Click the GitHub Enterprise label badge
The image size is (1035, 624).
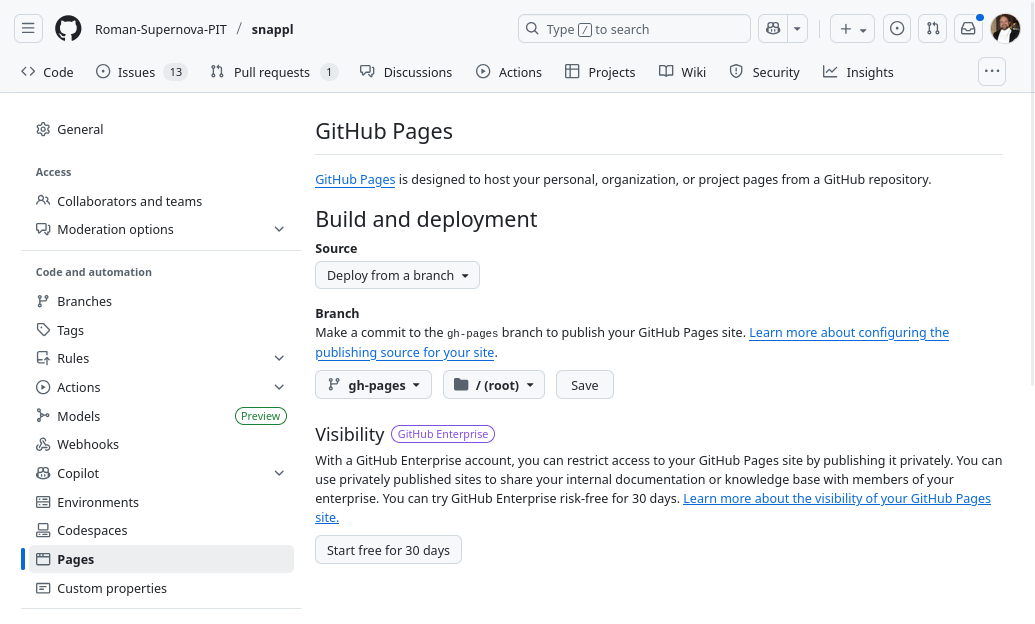[x=443, y=434]
